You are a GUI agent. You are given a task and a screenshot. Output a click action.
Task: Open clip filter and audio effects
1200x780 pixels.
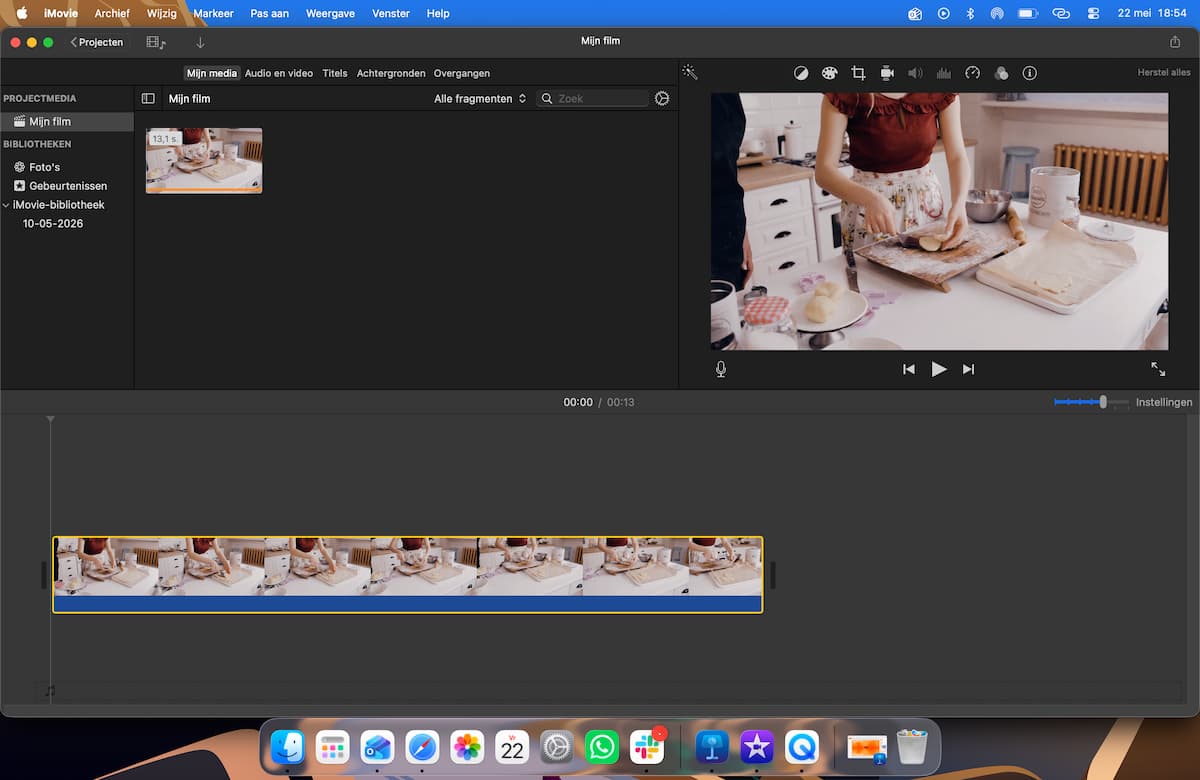click(x=1001, y=73)
